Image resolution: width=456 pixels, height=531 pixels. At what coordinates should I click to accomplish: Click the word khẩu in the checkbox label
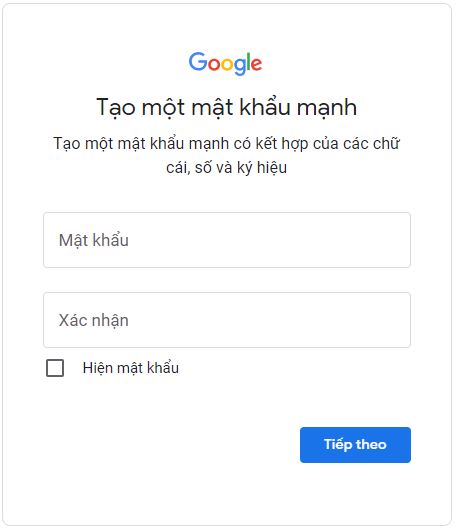point(162,367)
